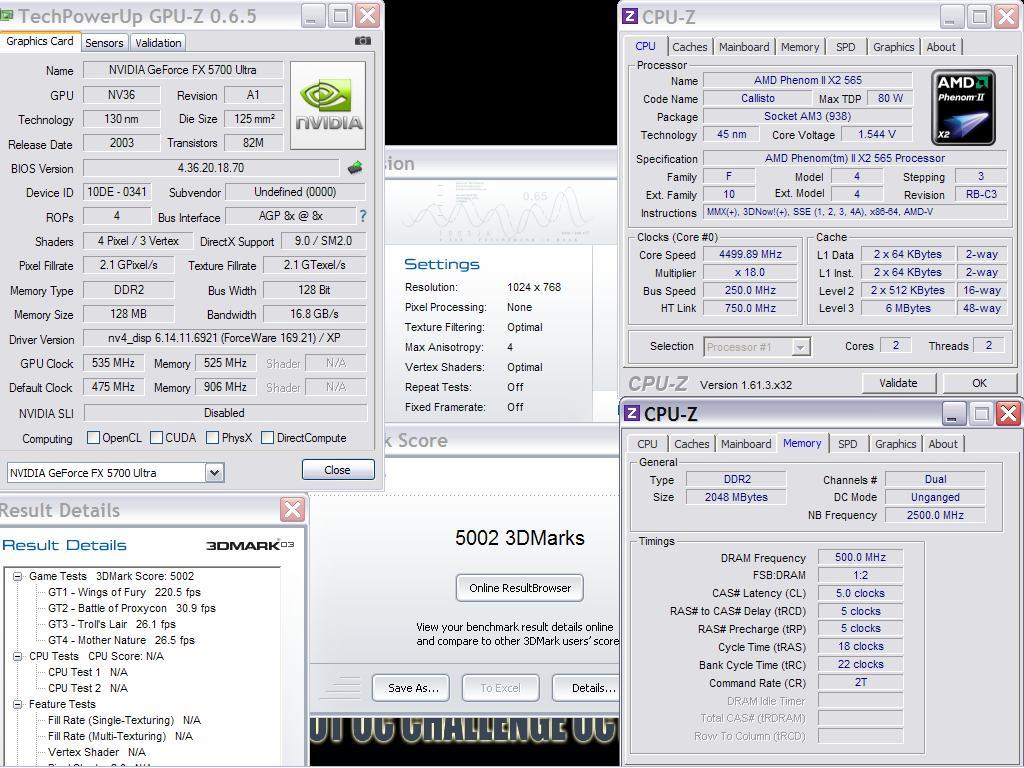Open the Memory tab in upper CPU-Z

800,47
